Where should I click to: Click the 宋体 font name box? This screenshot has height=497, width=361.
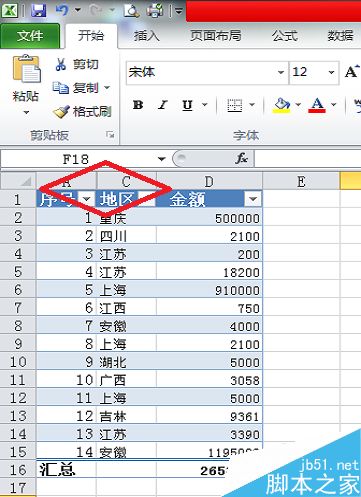(201, 72)
